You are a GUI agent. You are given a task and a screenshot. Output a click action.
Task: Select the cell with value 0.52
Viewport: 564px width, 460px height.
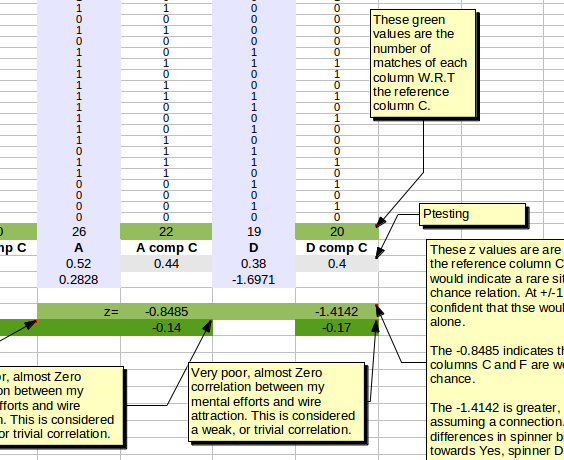(79, 264)
